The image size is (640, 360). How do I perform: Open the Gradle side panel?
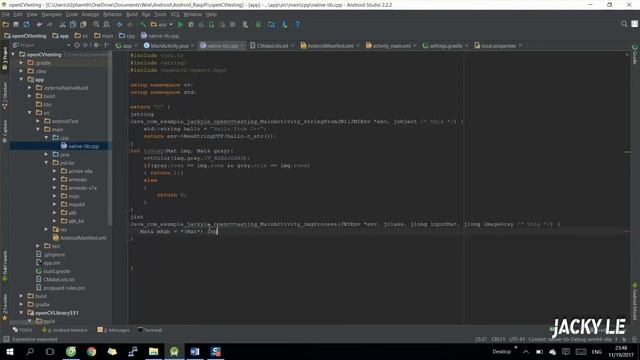click(635, 54)
